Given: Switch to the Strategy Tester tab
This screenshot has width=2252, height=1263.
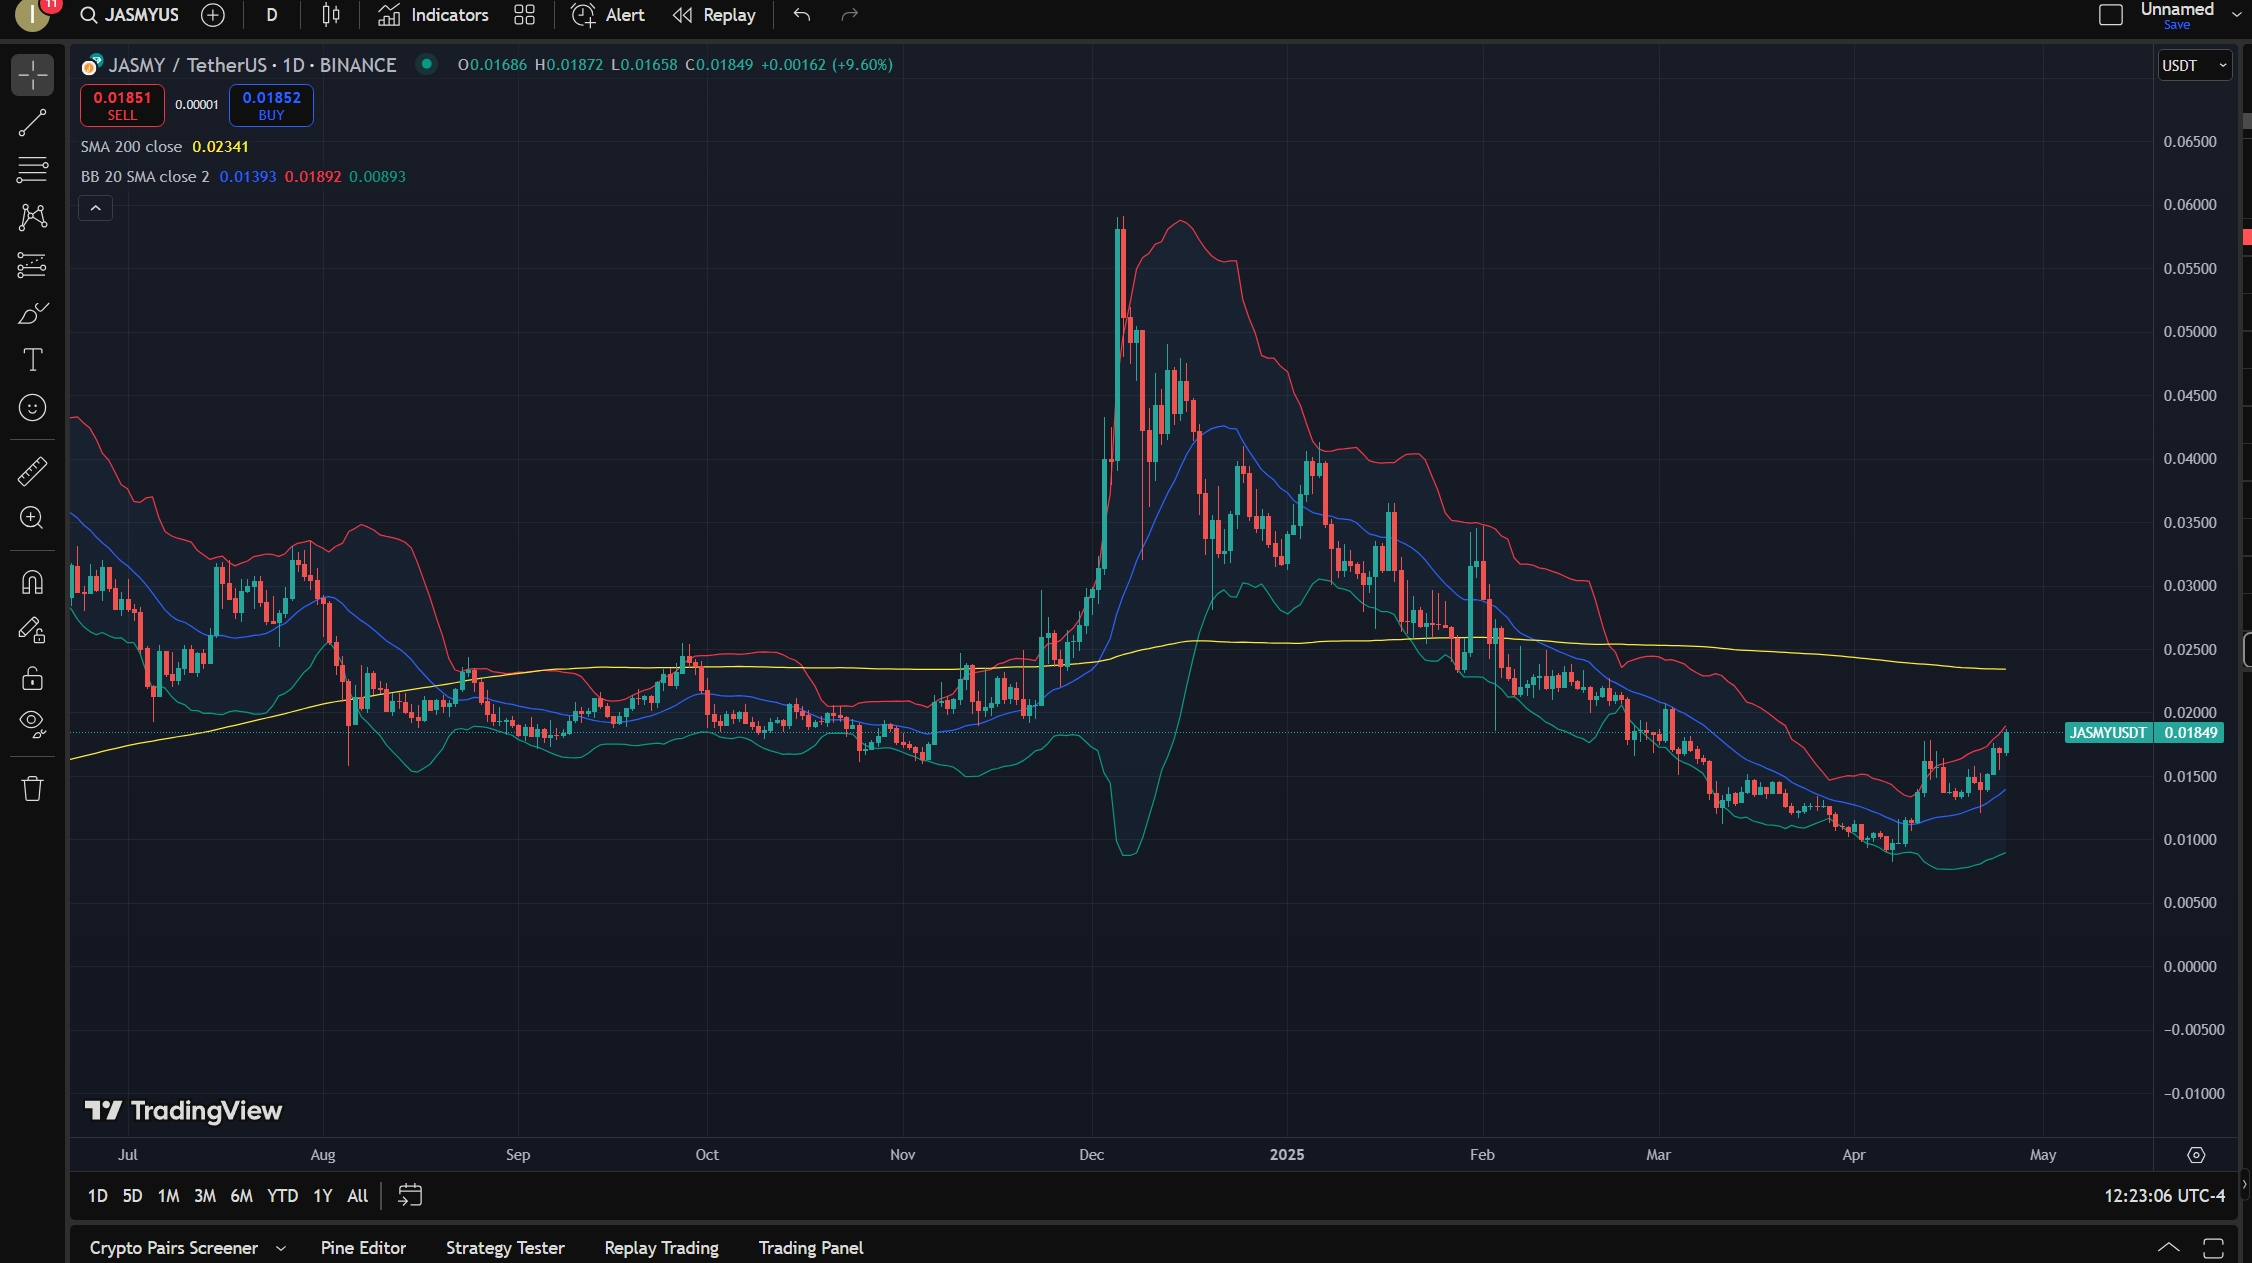Looking at the screenshot, I should click(505, 1248).
